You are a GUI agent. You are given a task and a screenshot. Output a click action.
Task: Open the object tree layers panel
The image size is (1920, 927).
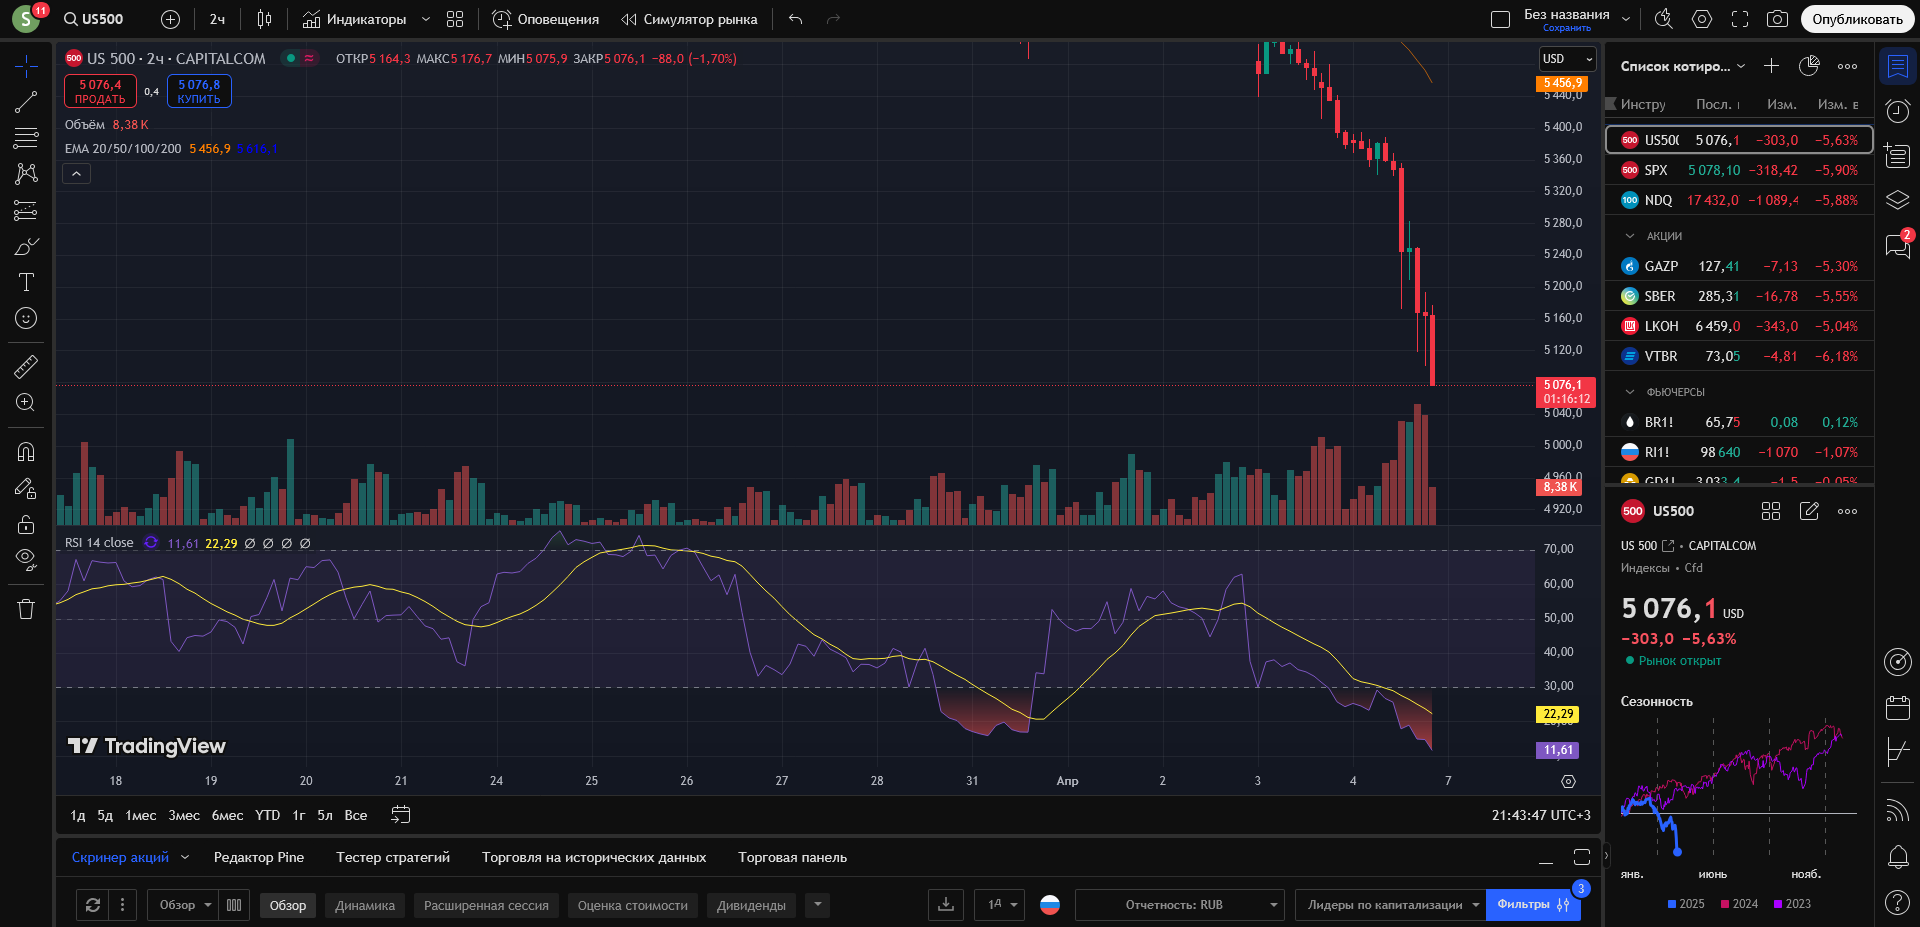1897,200
